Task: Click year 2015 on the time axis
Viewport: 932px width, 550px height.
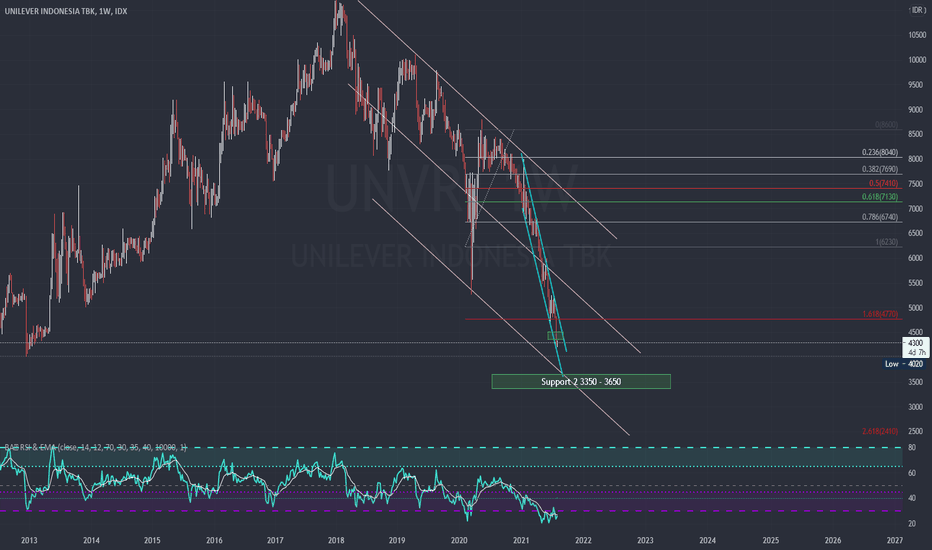Action: click(152, 540)
